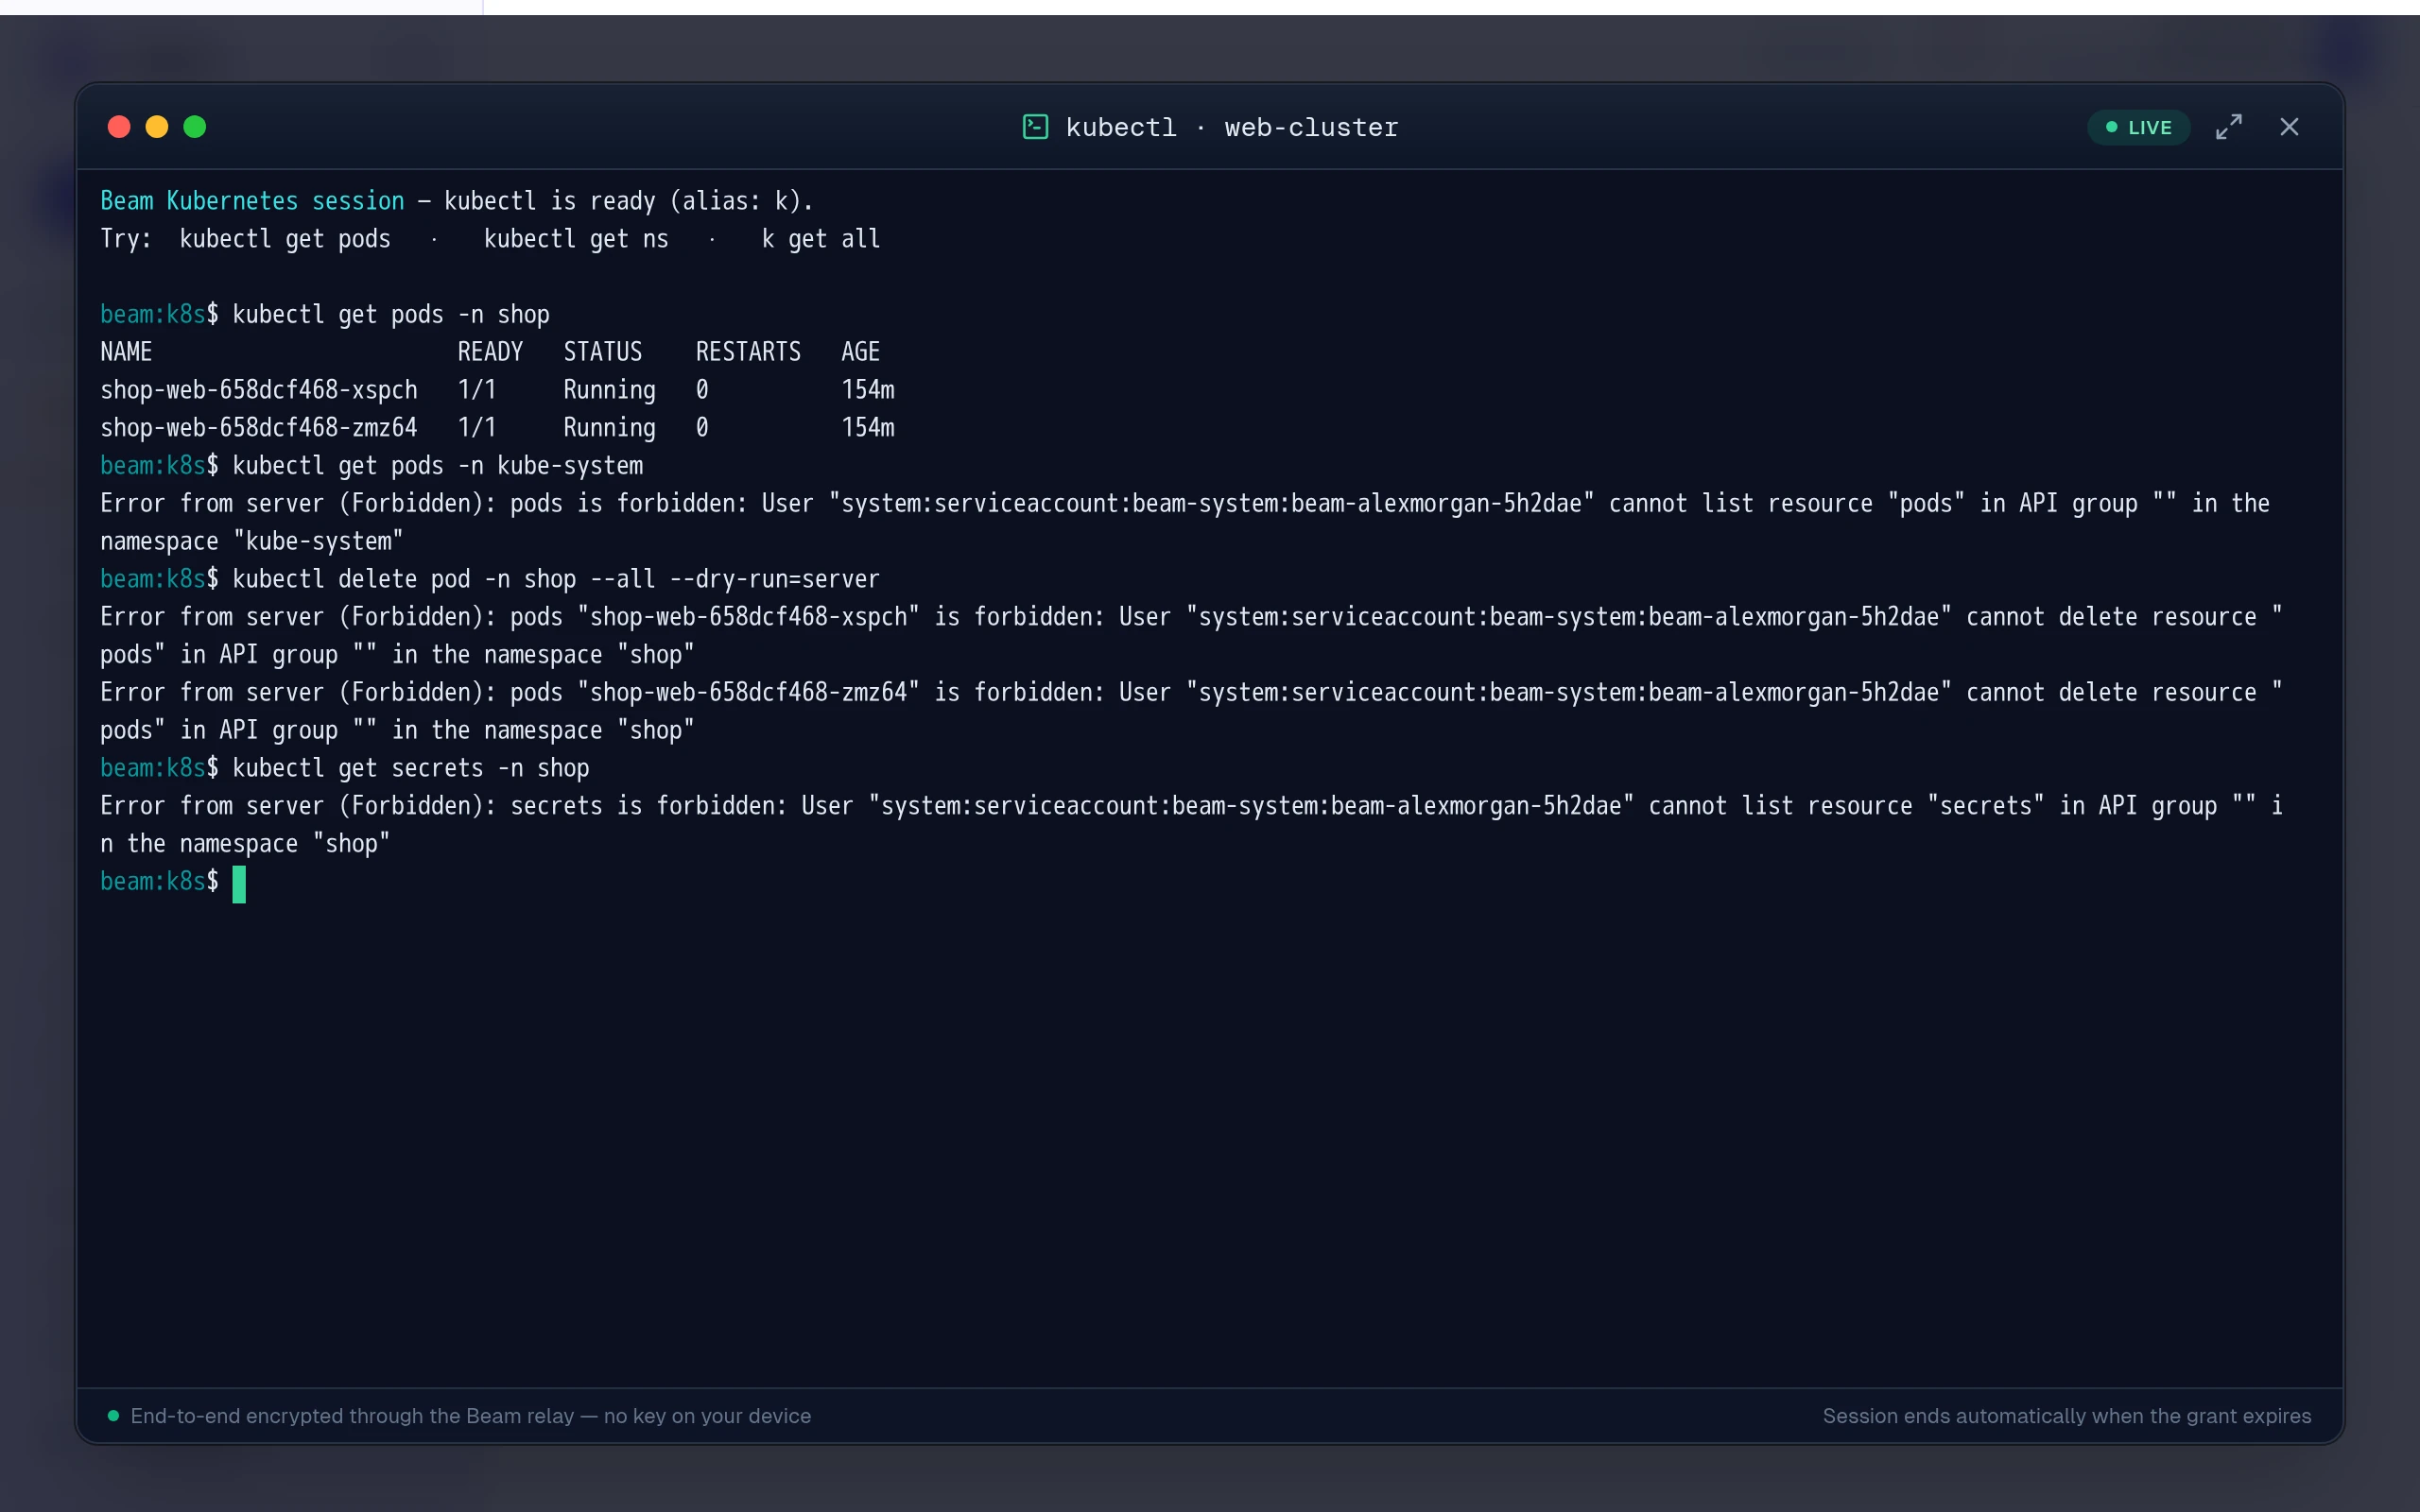The height and width of the screenshot is (1512, 2420).
Task: Click the 'kubectl get ns' suggestion text
Action: tap(576, 239)
